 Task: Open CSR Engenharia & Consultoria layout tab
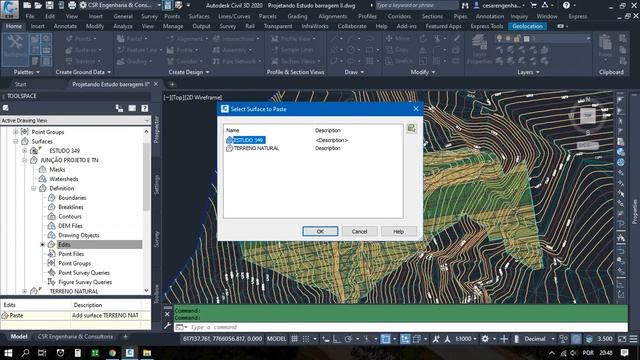coord(75,337)
